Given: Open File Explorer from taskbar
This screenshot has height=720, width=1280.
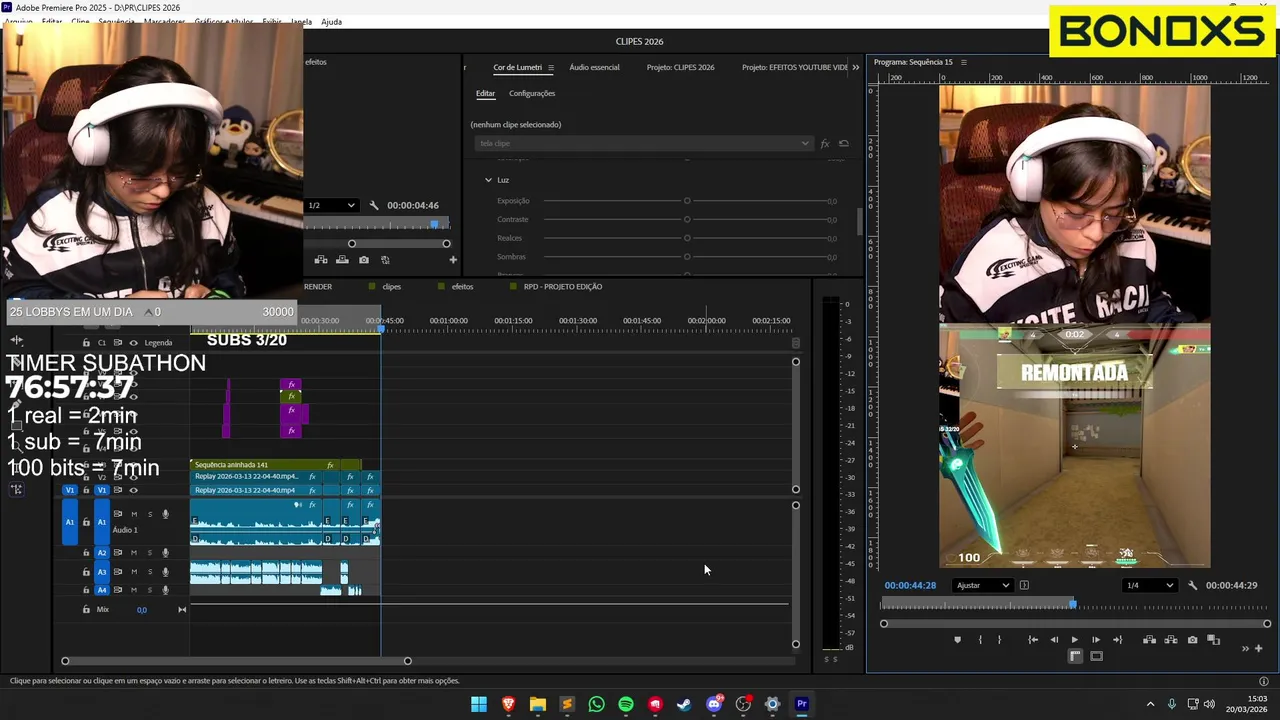Looking at the screenshot, I should pos(538,704).
